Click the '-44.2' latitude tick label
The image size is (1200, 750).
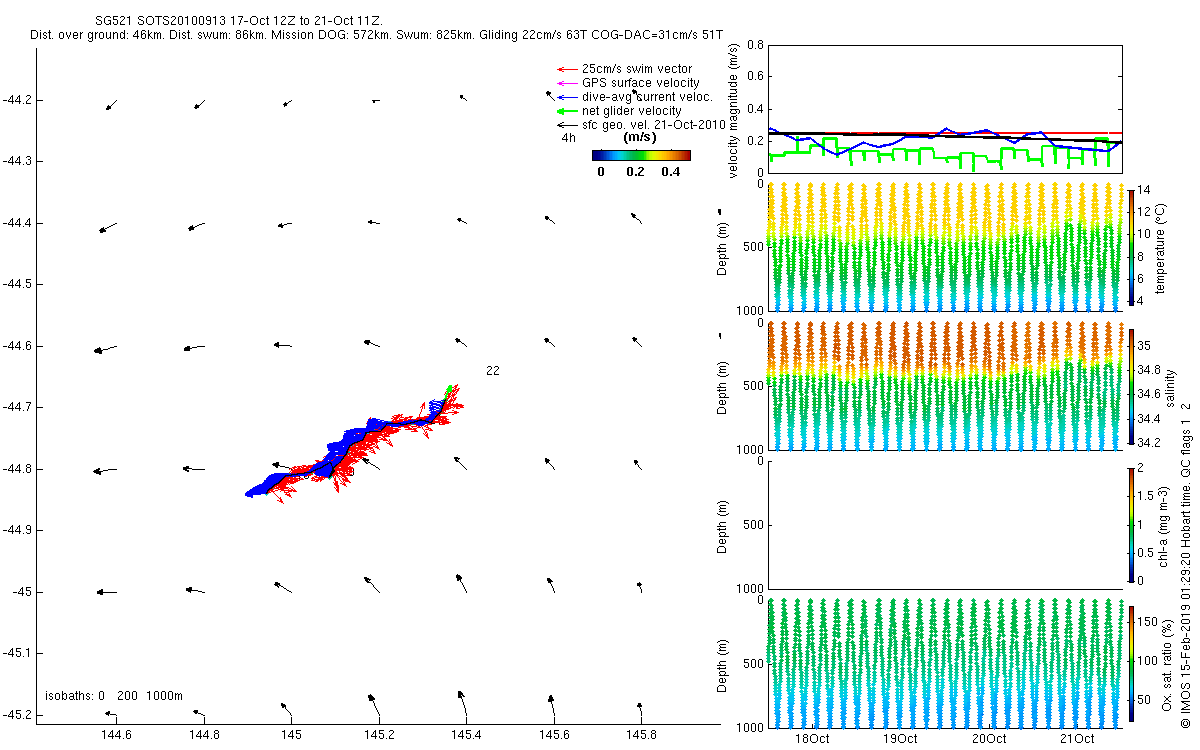[x=18, y=100]
